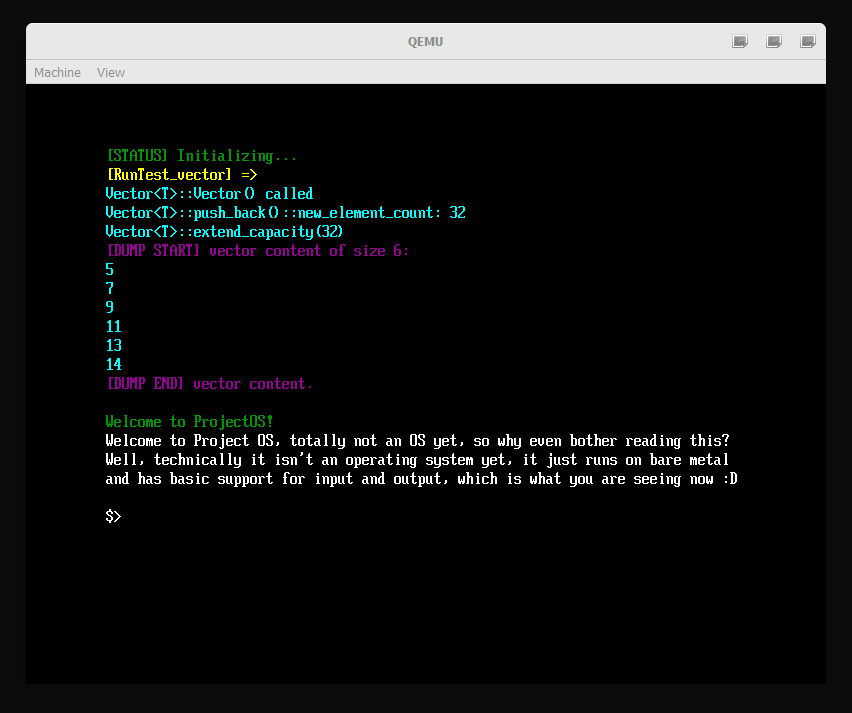Click the first window control icon in title bar

[740, 41]
